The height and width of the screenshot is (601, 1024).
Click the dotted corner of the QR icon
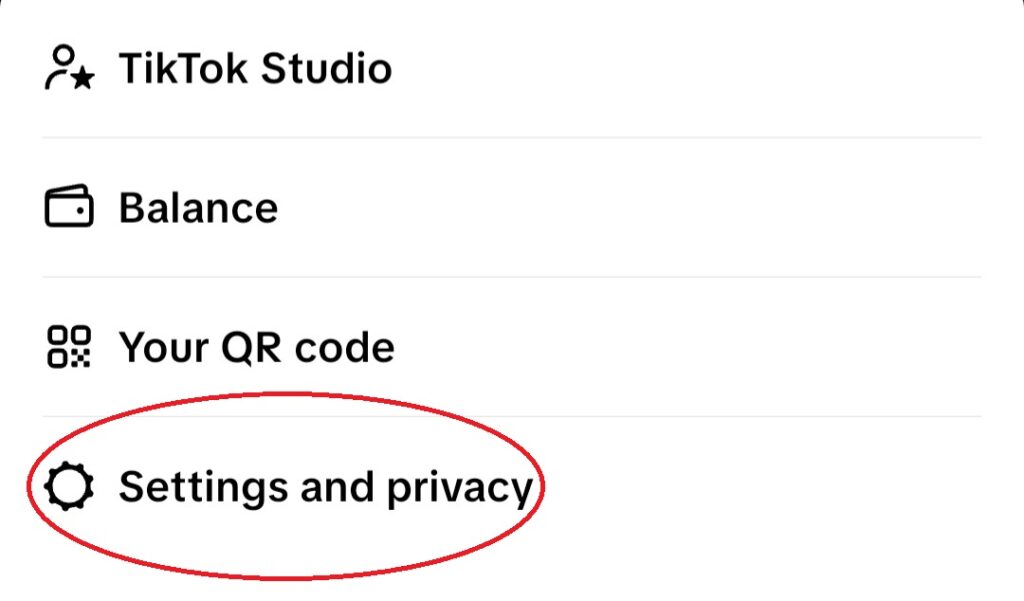[80, 358]
